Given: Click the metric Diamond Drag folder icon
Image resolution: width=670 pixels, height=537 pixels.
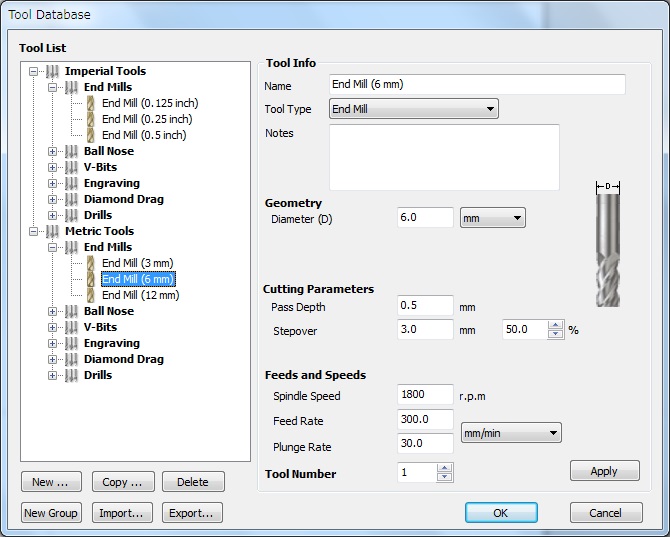Looking at the screenshot, I should (x=72, y=359).
